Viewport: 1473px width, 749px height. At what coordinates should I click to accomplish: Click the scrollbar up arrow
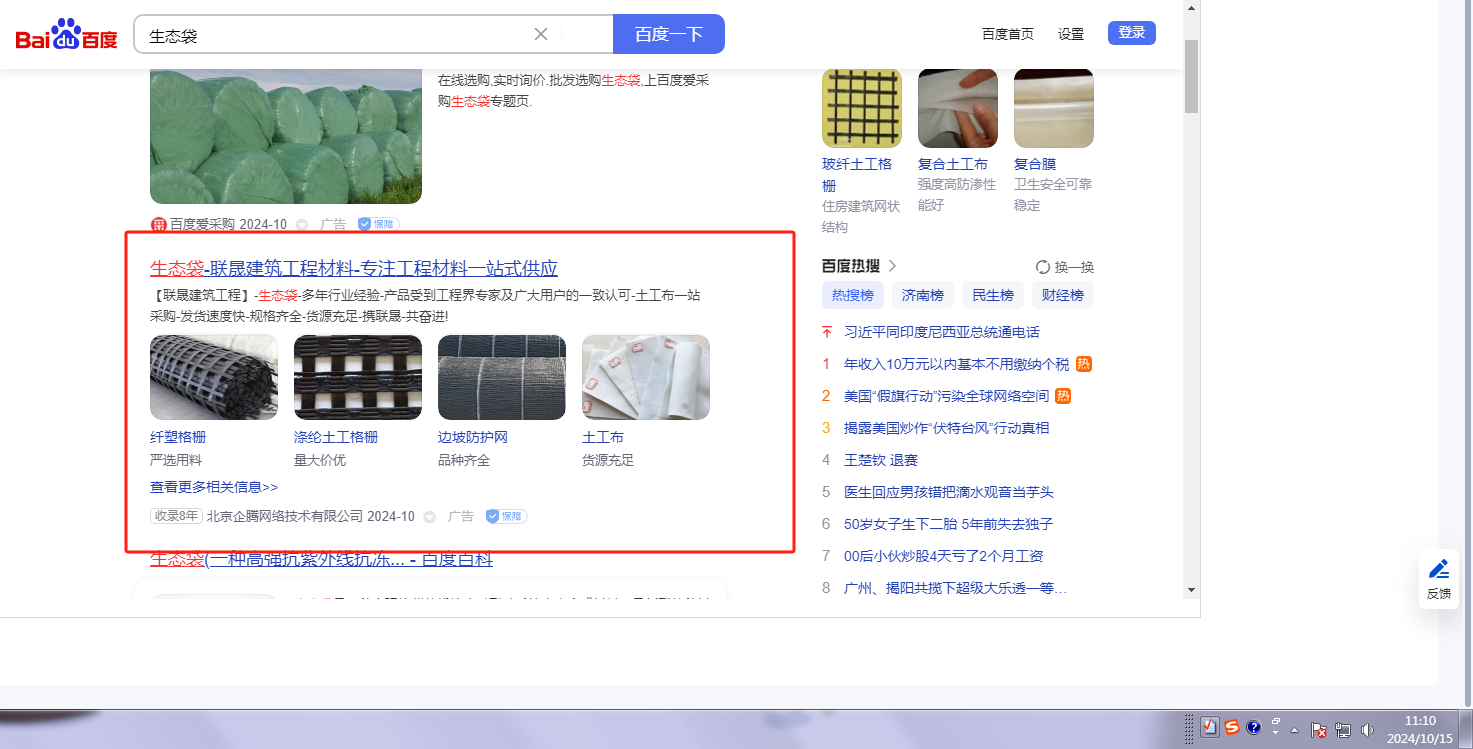pos(1191,7)
